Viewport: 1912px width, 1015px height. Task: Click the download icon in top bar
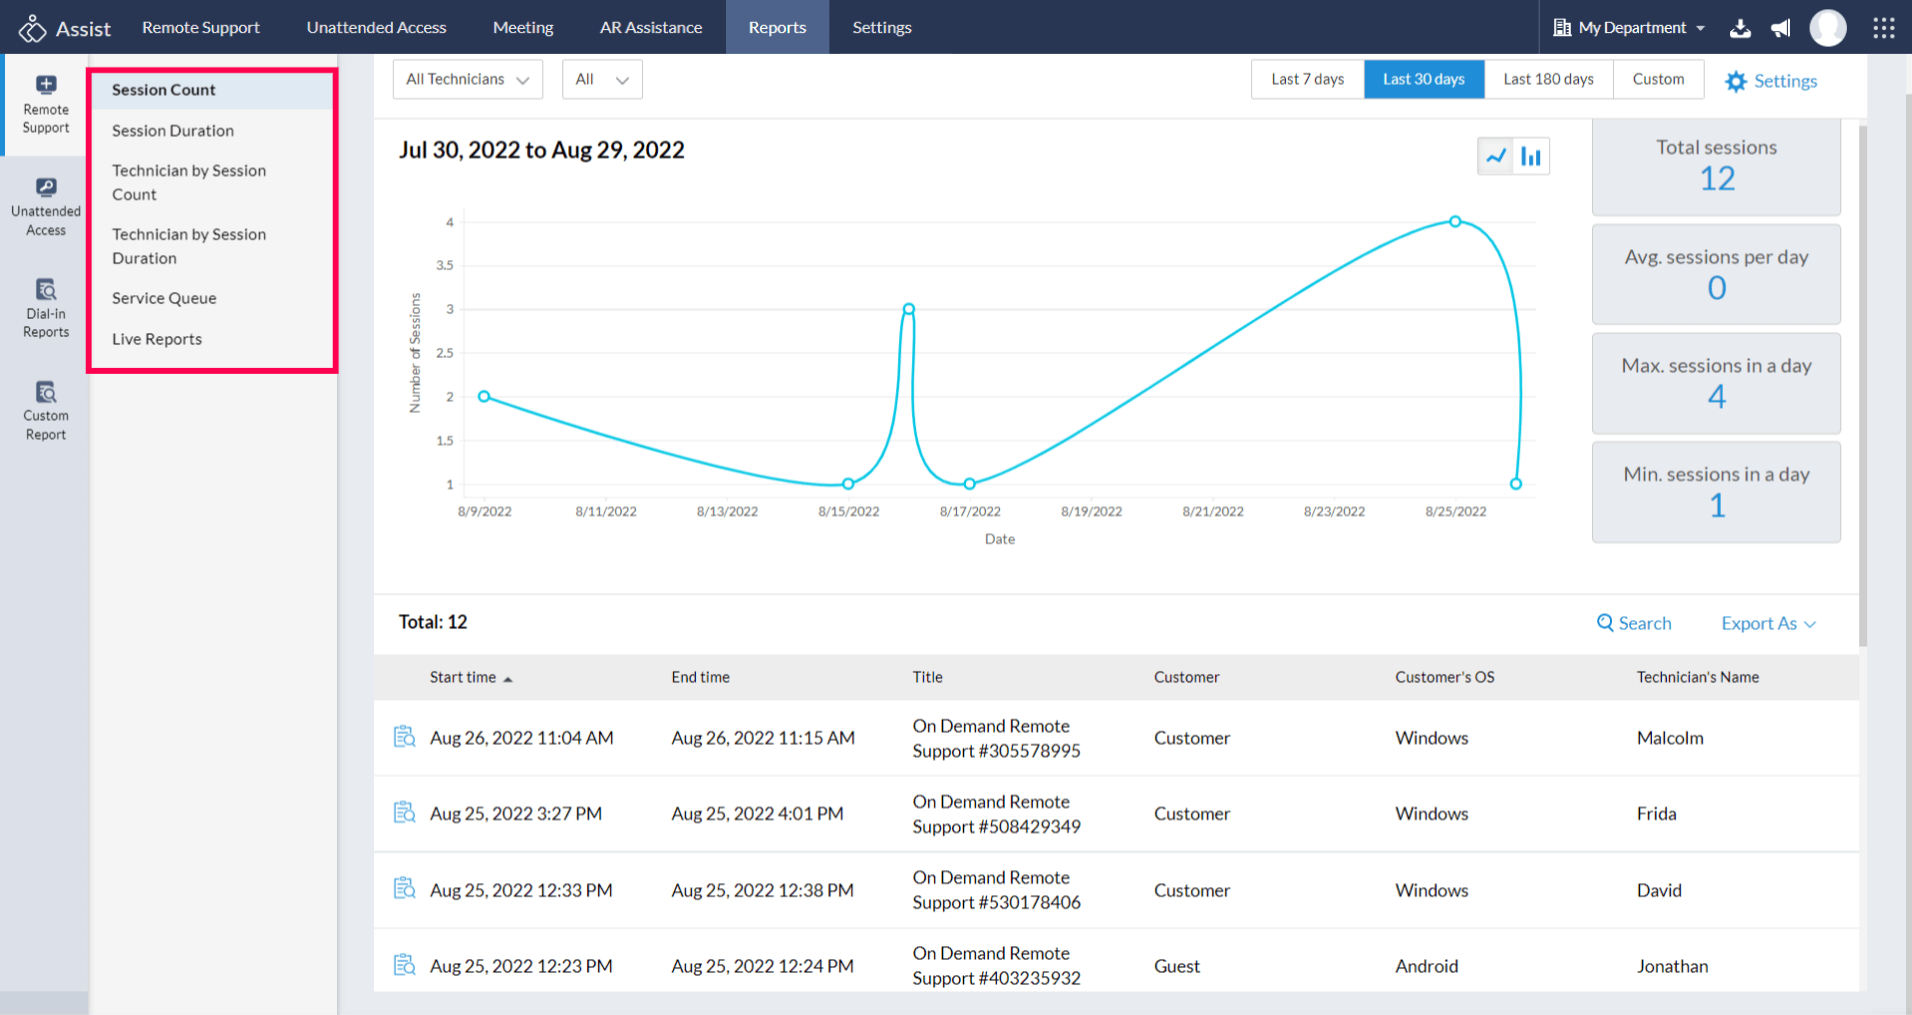(x=1740, y=28)
